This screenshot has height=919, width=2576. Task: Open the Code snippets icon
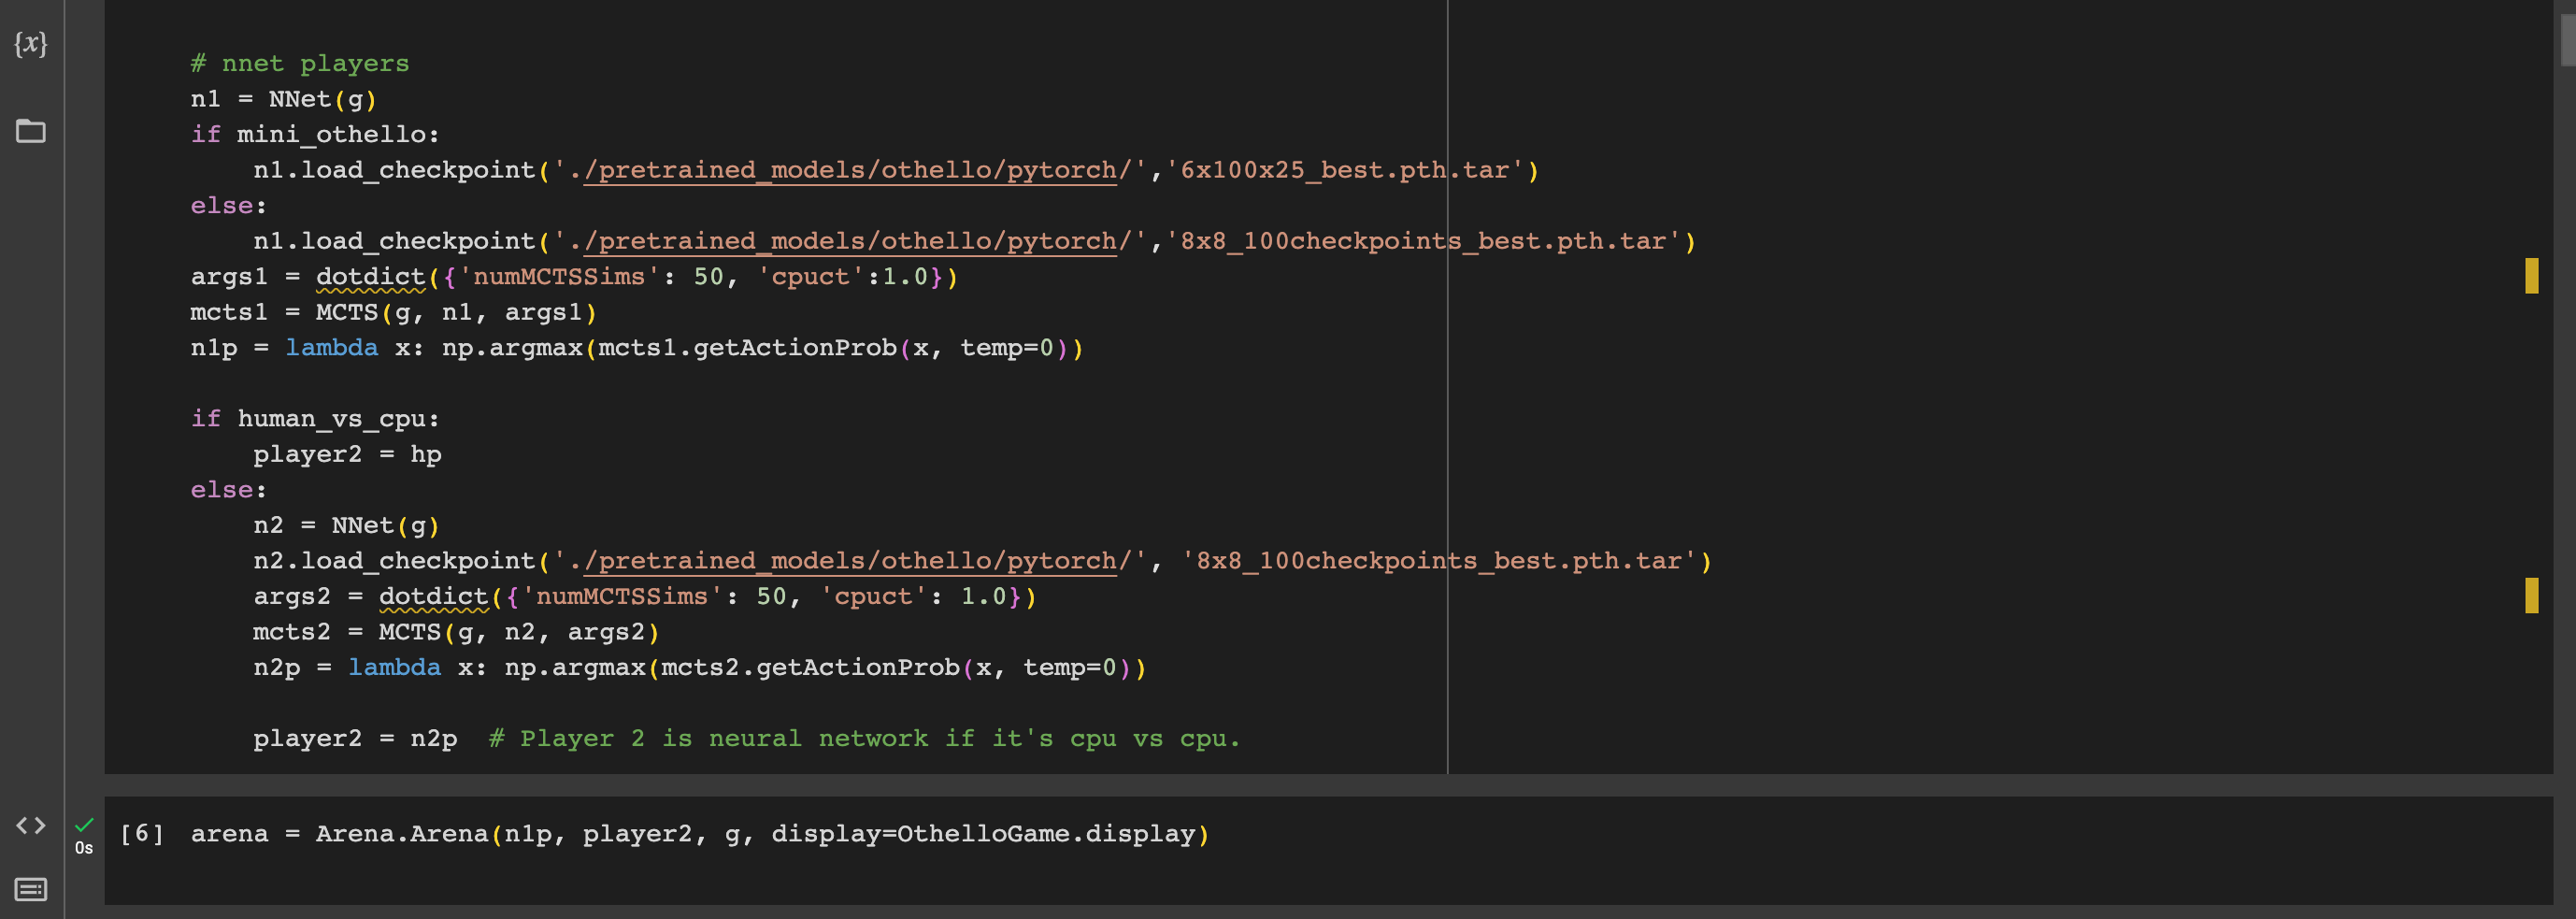[x=31, y=825]
